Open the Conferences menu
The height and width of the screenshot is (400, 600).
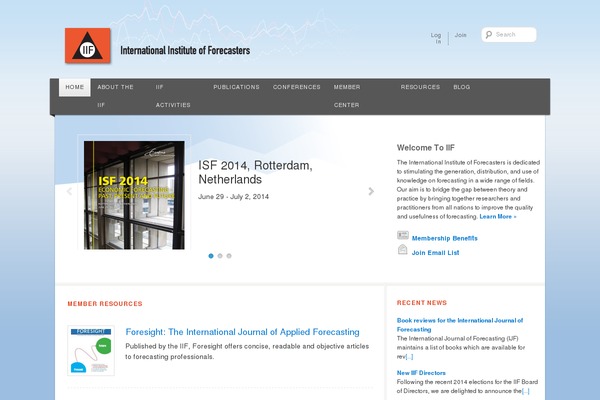tap(297, 87)
